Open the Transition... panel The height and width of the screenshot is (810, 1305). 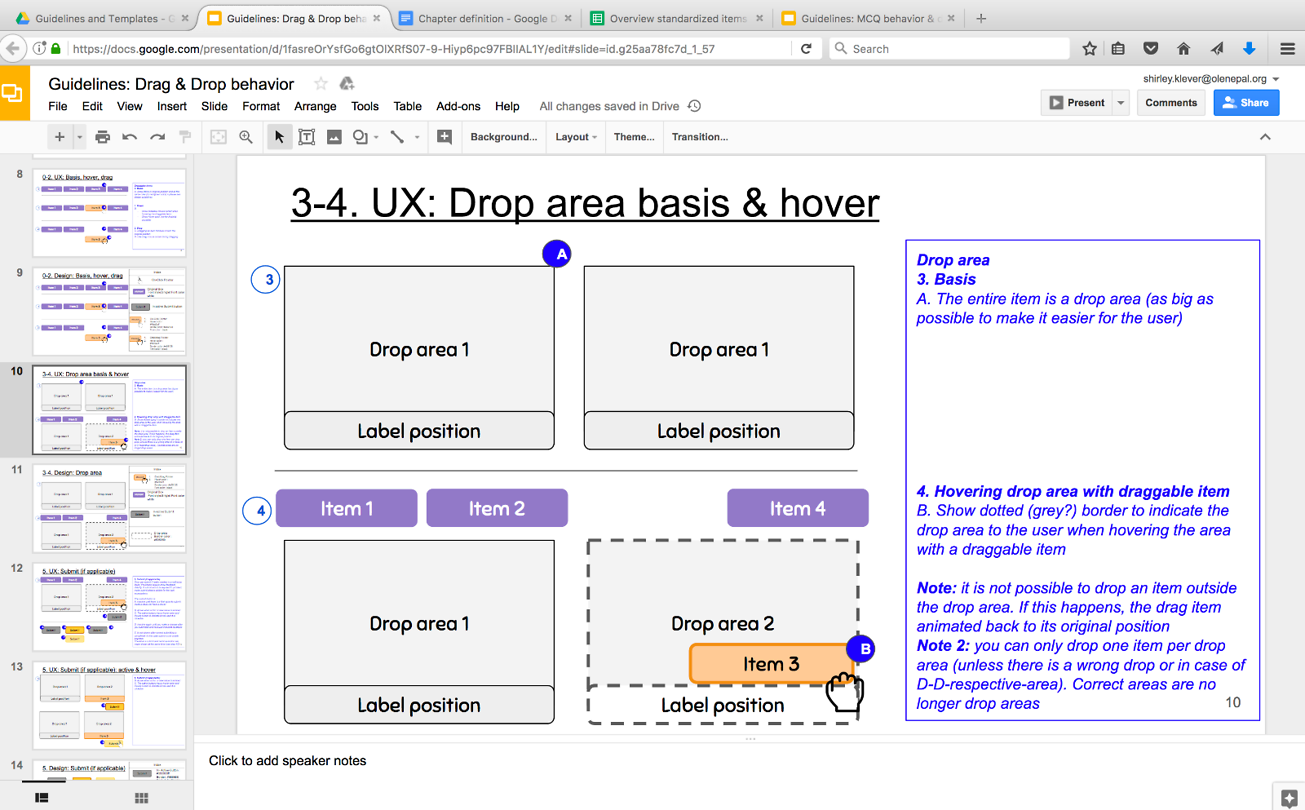pyautogui.click(x=700, y=137)
